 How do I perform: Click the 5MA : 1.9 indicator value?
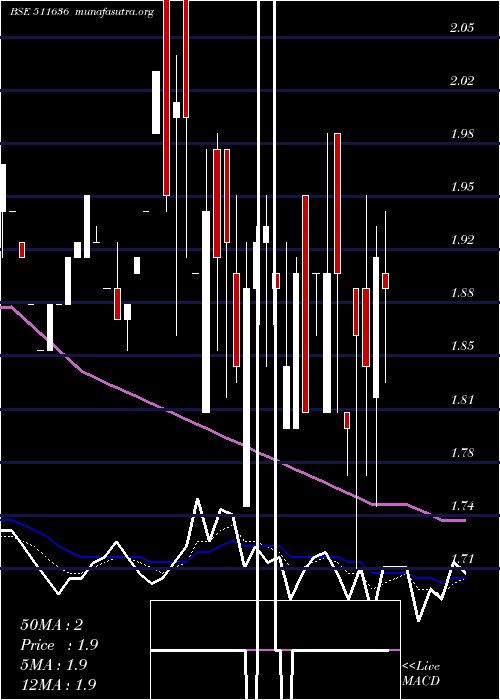pyautogui.click(x=54, y=665)
